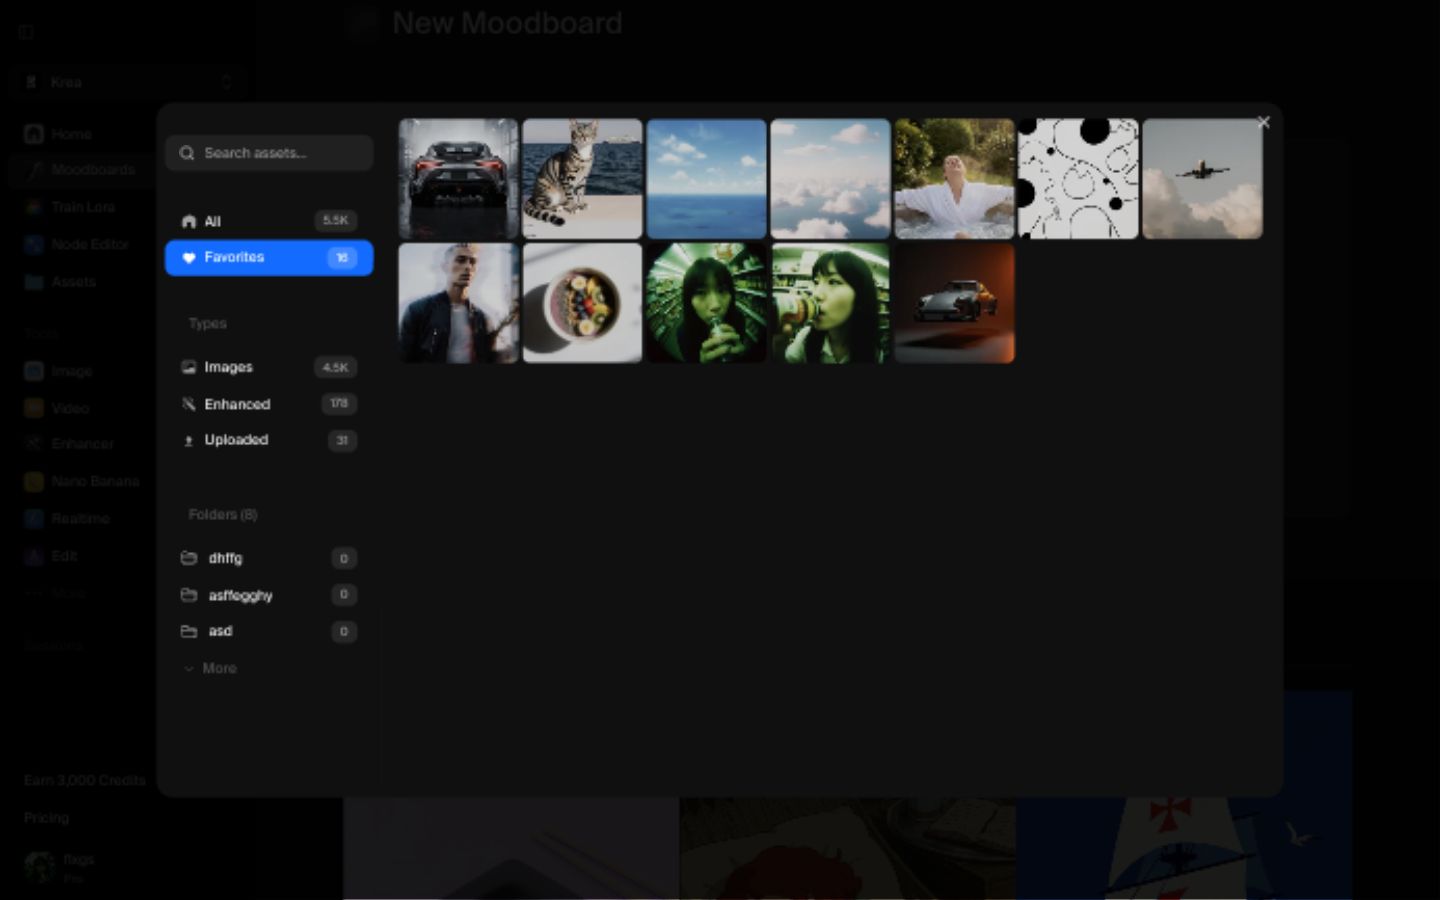
Task: Click the upload icon beside Uploaded
Action: [x=189, y=440]
